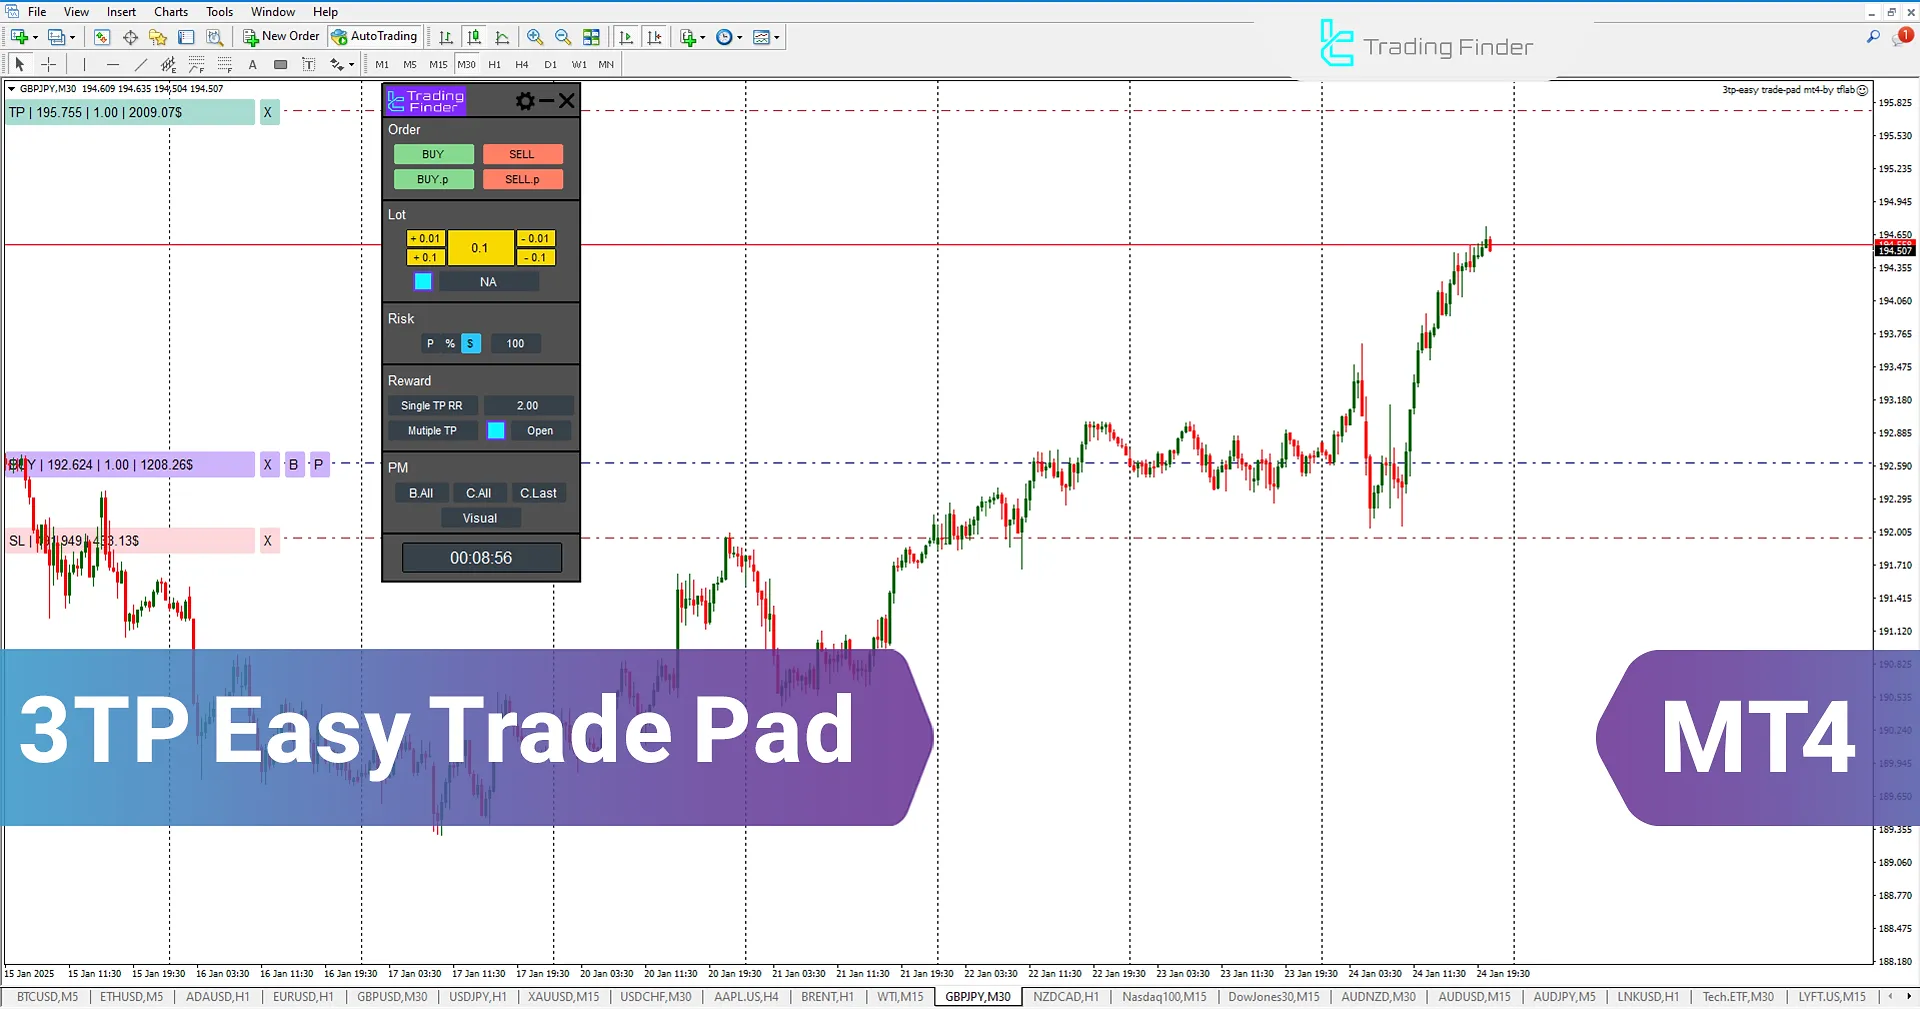
Task: Click the red SELL button
Action: 522,154
